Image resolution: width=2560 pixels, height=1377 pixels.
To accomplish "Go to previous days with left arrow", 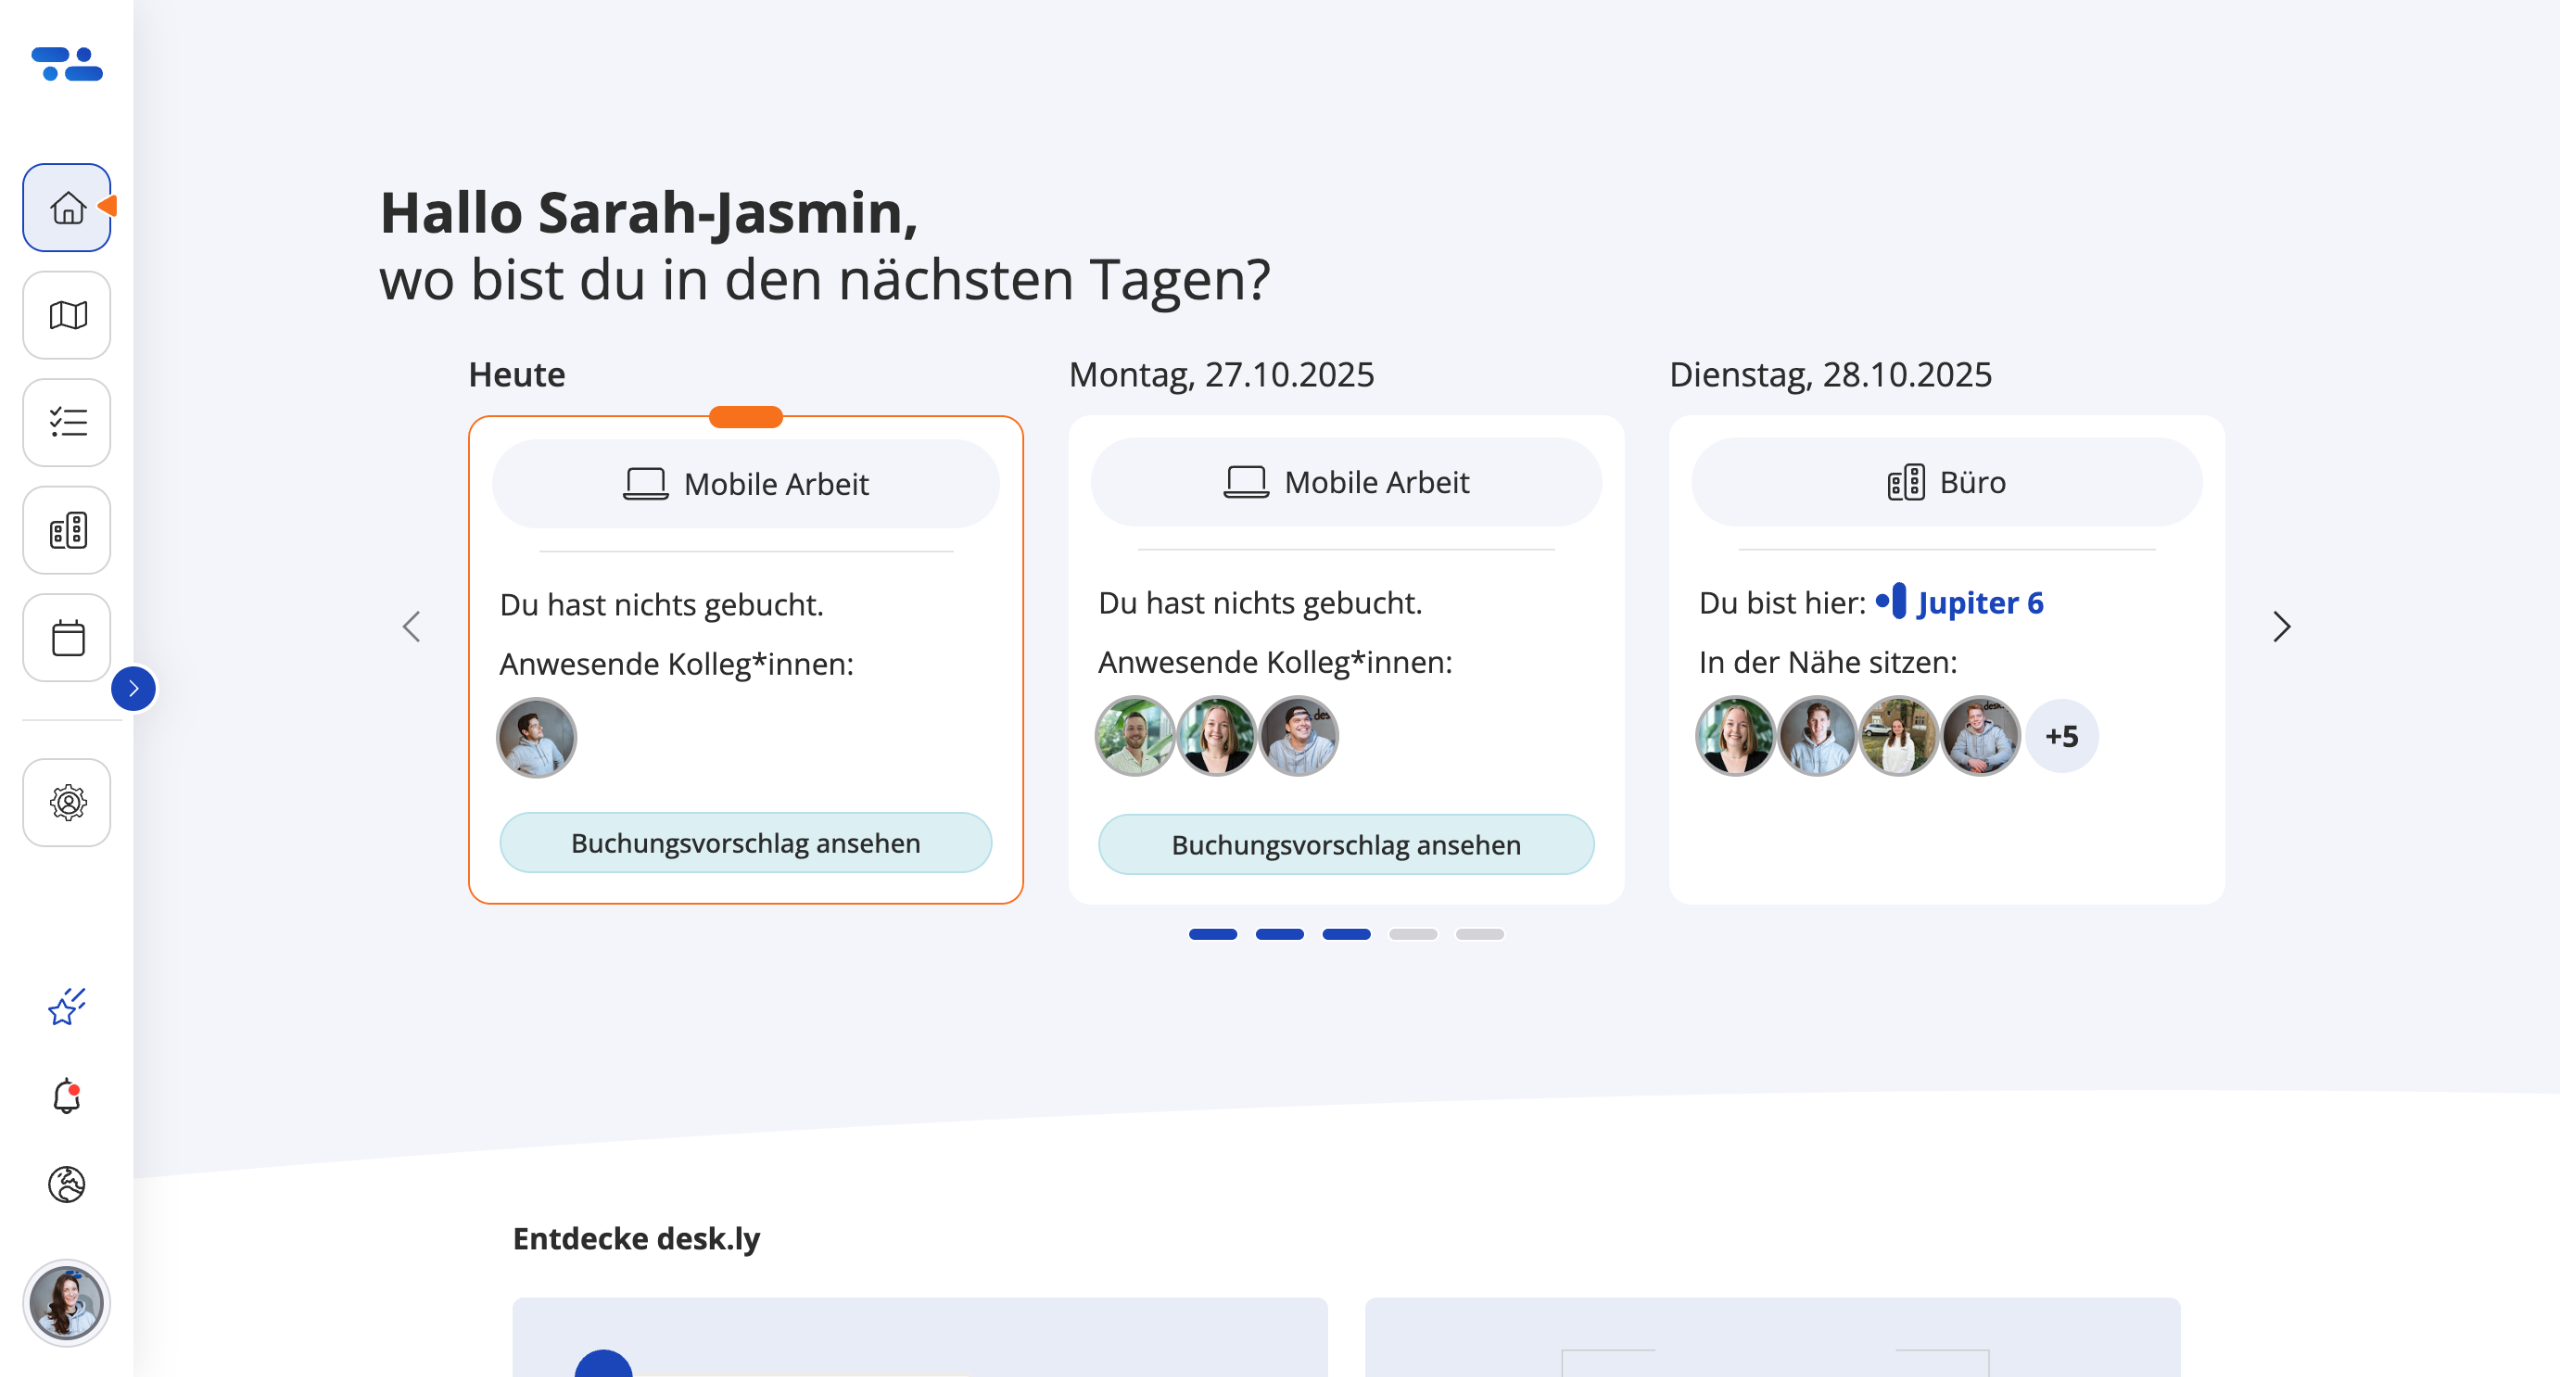I will tap(411, 627).
